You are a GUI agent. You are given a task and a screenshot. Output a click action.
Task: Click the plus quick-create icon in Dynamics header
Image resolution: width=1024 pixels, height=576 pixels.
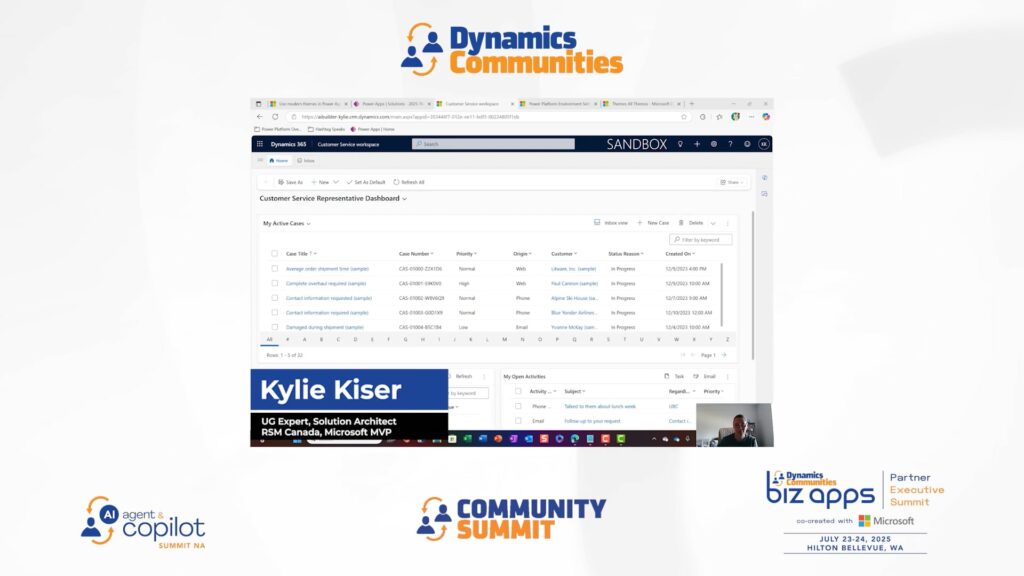click(697, 144)
